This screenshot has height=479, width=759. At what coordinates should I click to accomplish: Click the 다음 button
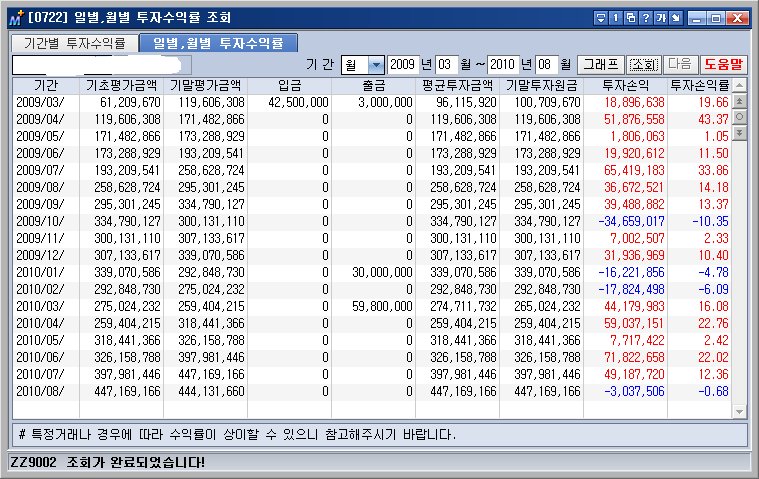point(680,64)
